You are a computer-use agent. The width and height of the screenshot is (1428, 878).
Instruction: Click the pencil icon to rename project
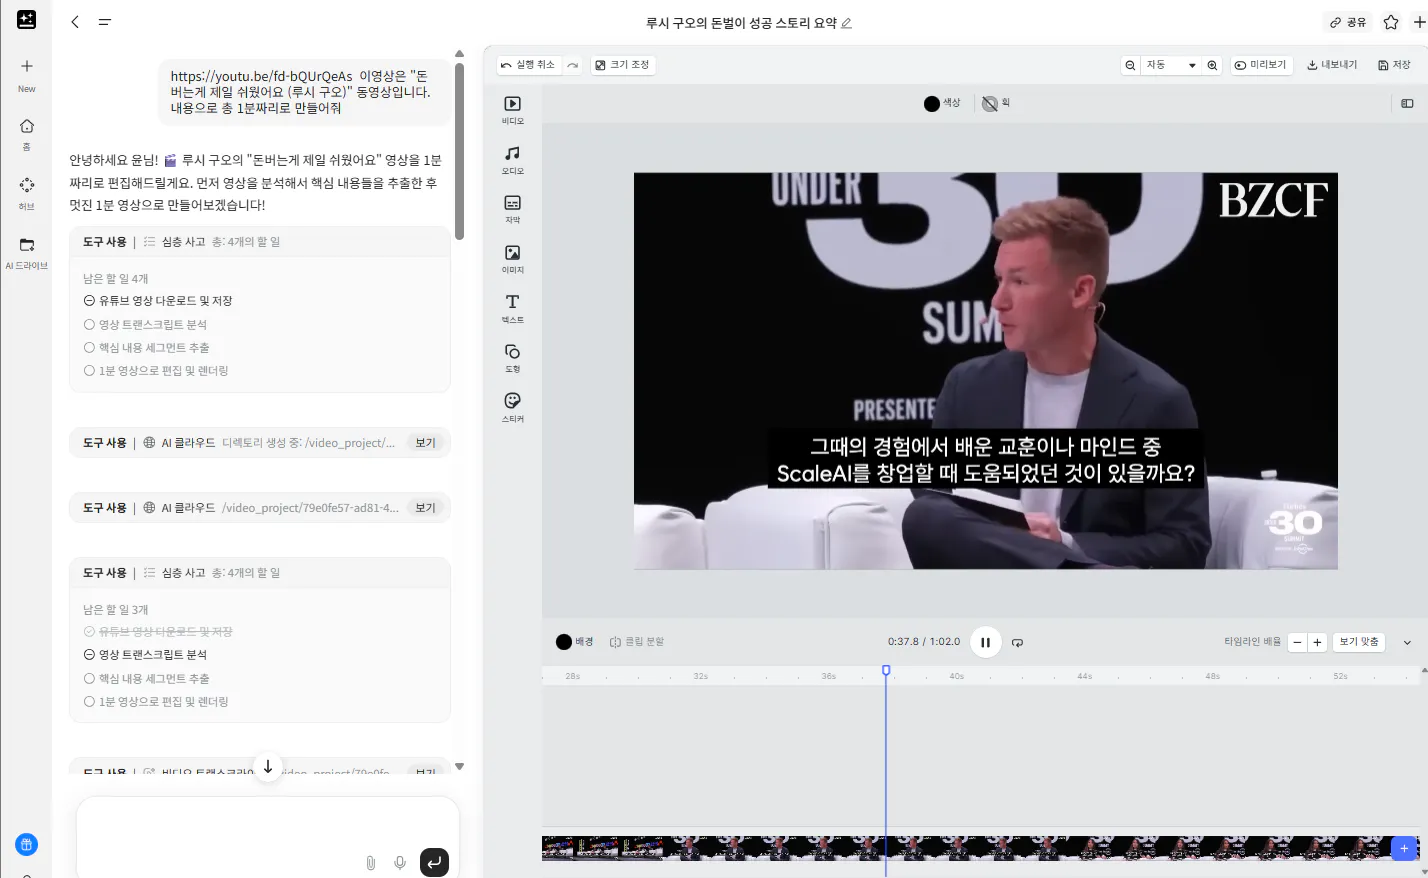846,23
